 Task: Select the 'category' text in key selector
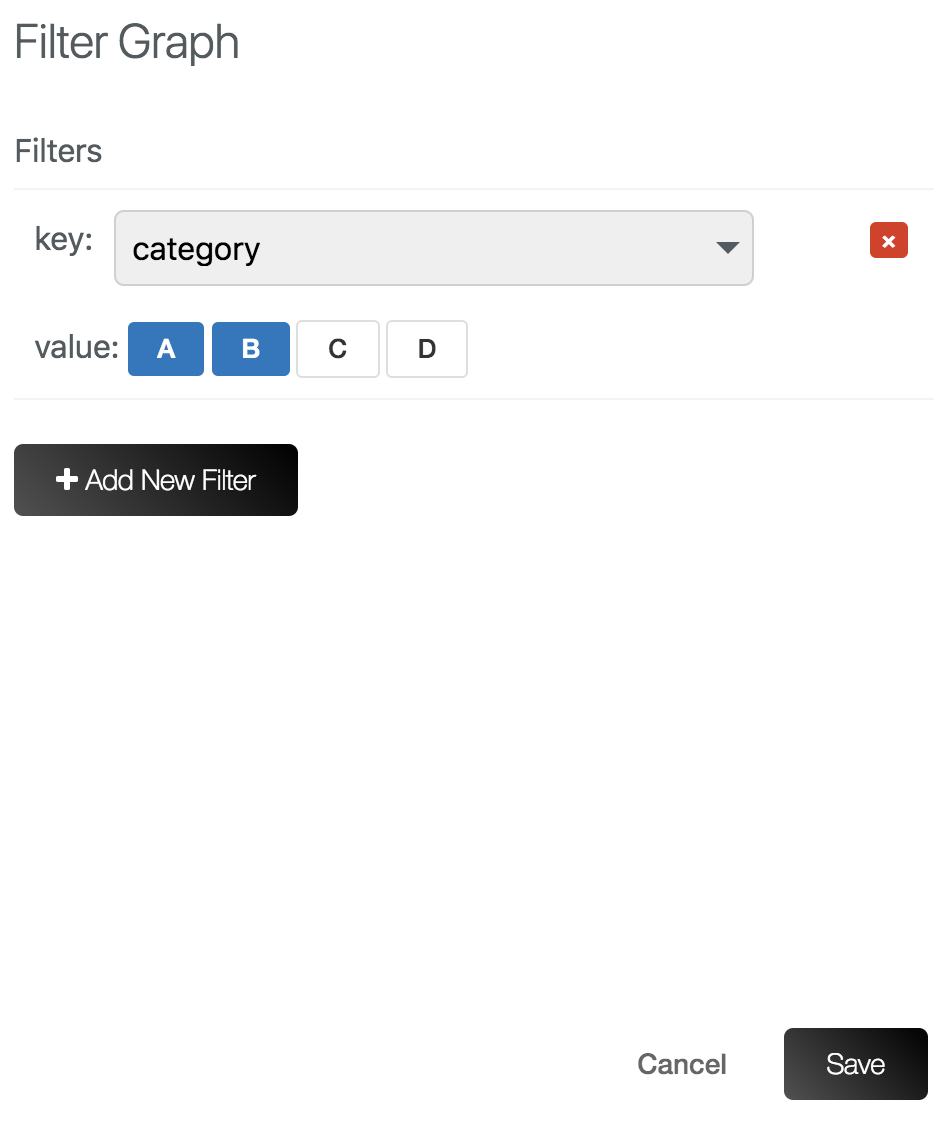point(196,249)
